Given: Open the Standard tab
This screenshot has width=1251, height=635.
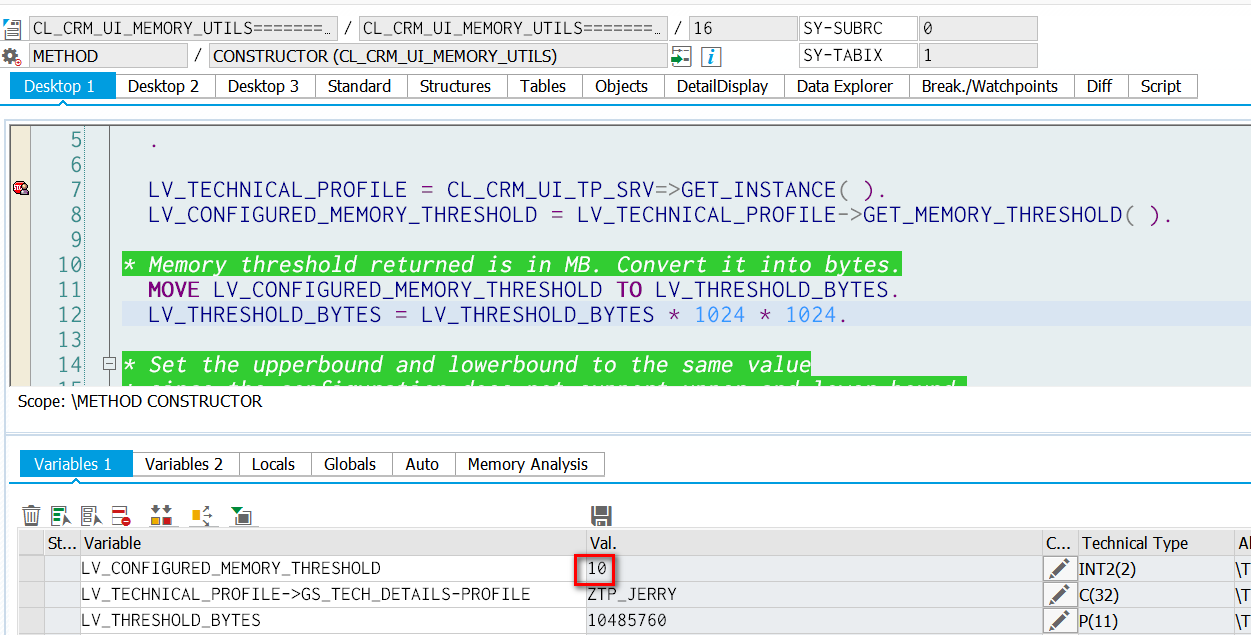Looking at the screenshot, I should (359, 86).
